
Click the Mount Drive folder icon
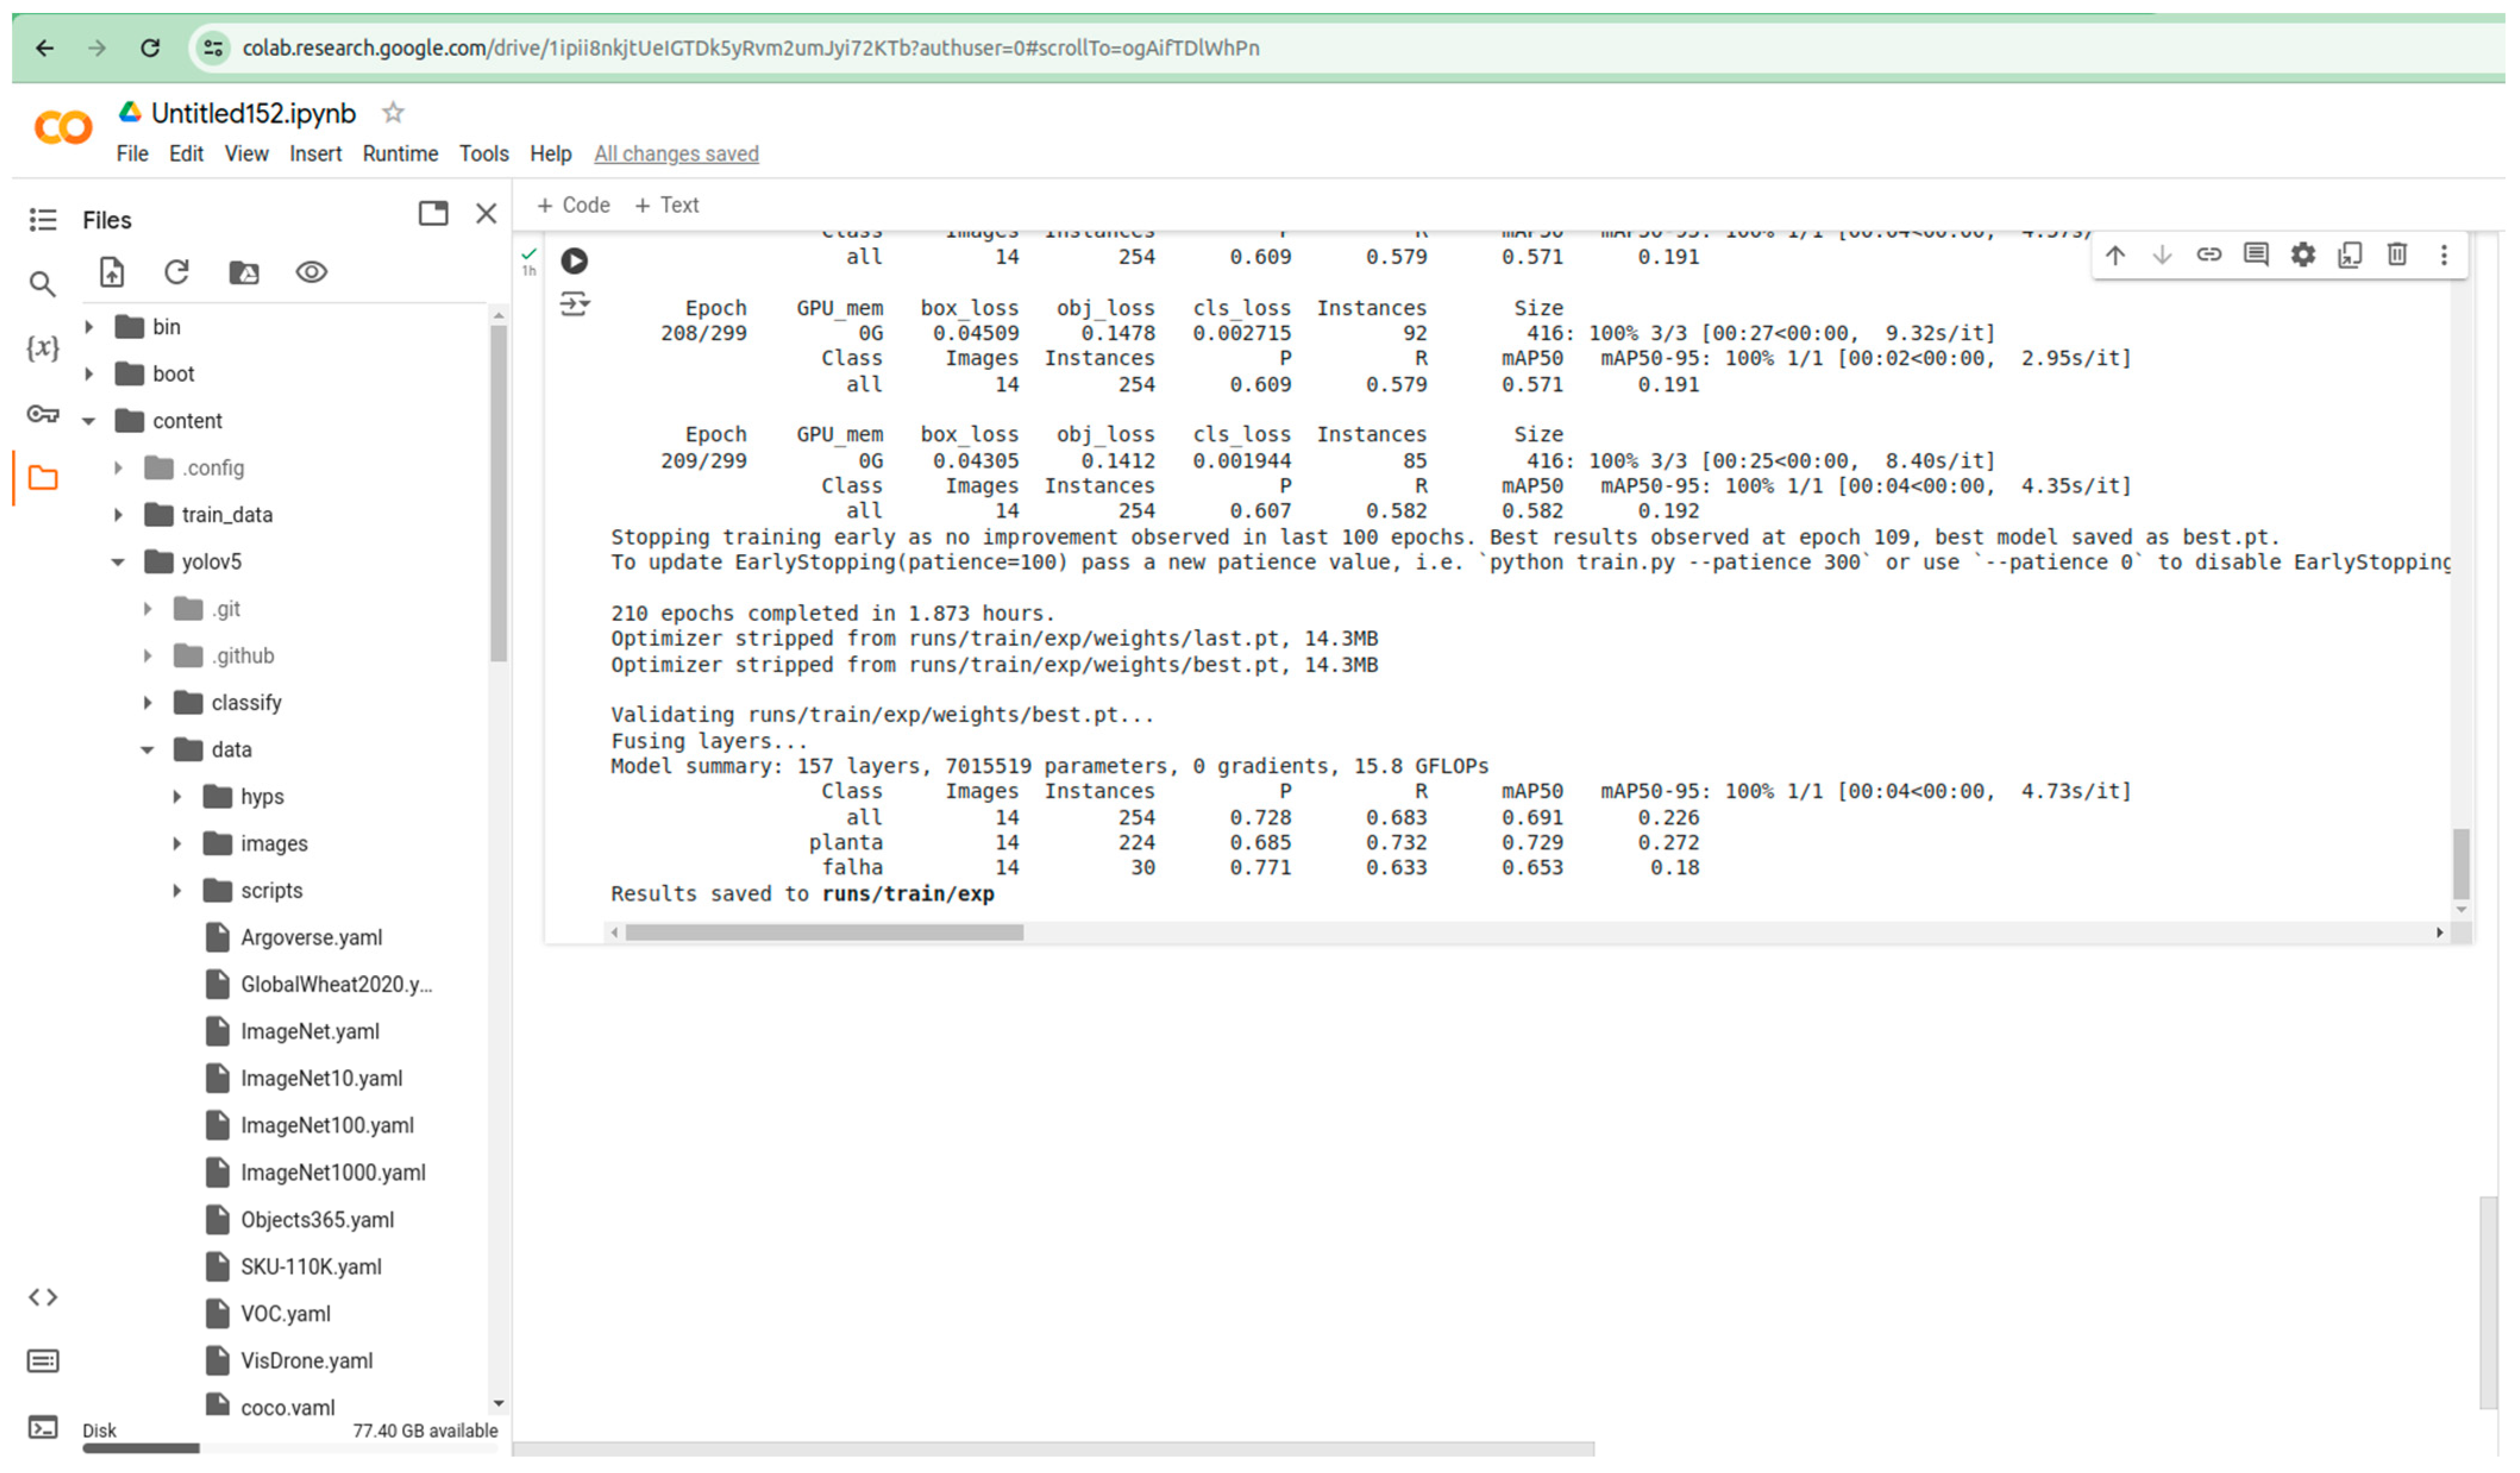(244, 272)
